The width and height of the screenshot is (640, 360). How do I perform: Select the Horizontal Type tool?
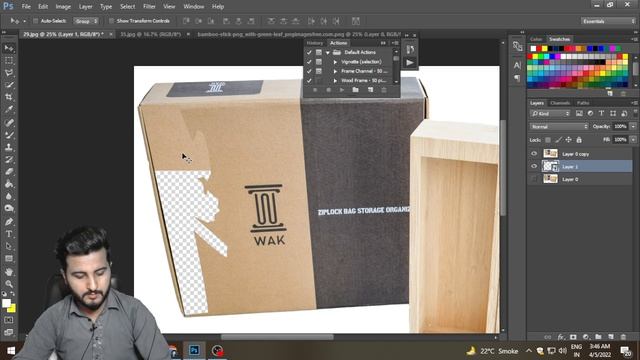[x=9, y=234]
